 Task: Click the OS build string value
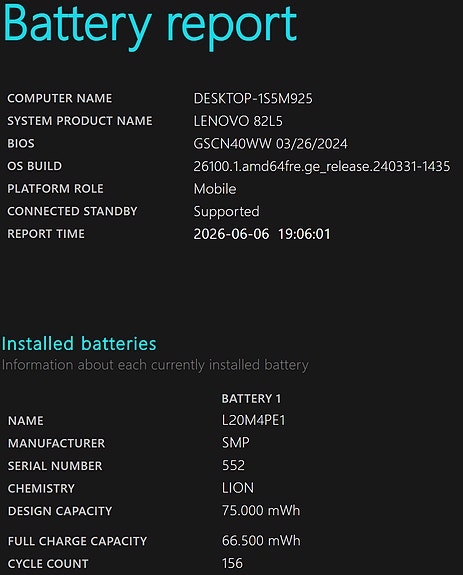pos(322,166)
